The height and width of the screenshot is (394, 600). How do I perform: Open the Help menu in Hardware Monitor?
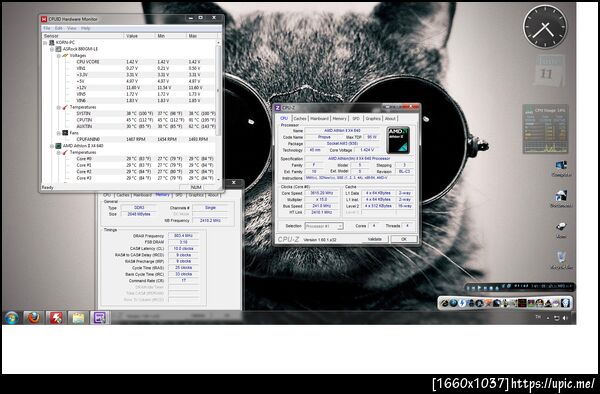(x=85, y=28)
